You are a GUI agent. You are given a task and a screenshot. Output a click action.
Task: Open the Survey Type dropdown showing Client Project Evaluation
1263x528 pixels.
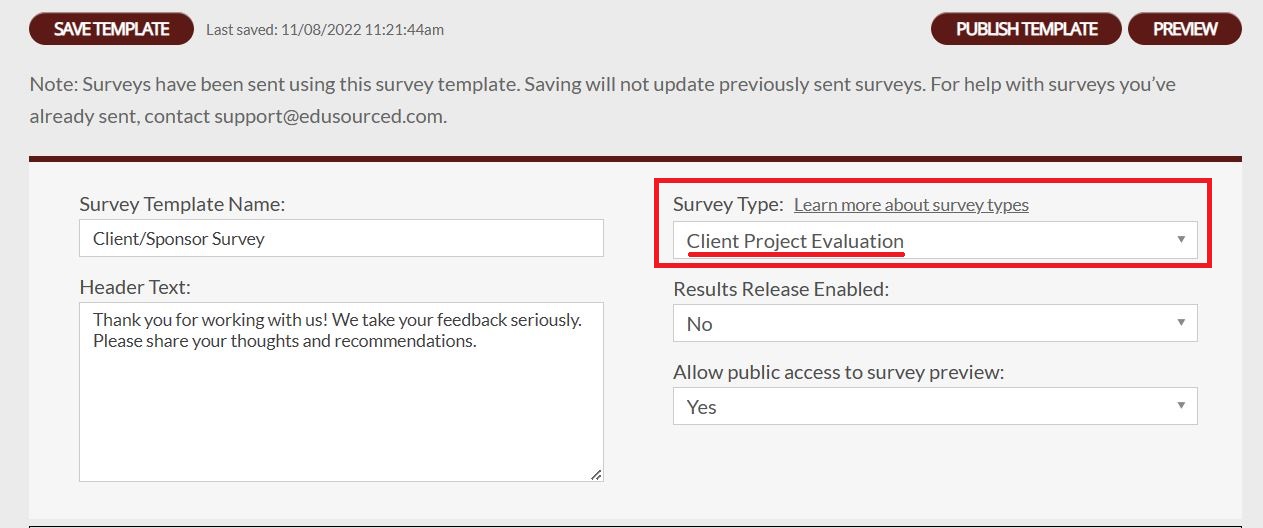click(x=935, y=240)
